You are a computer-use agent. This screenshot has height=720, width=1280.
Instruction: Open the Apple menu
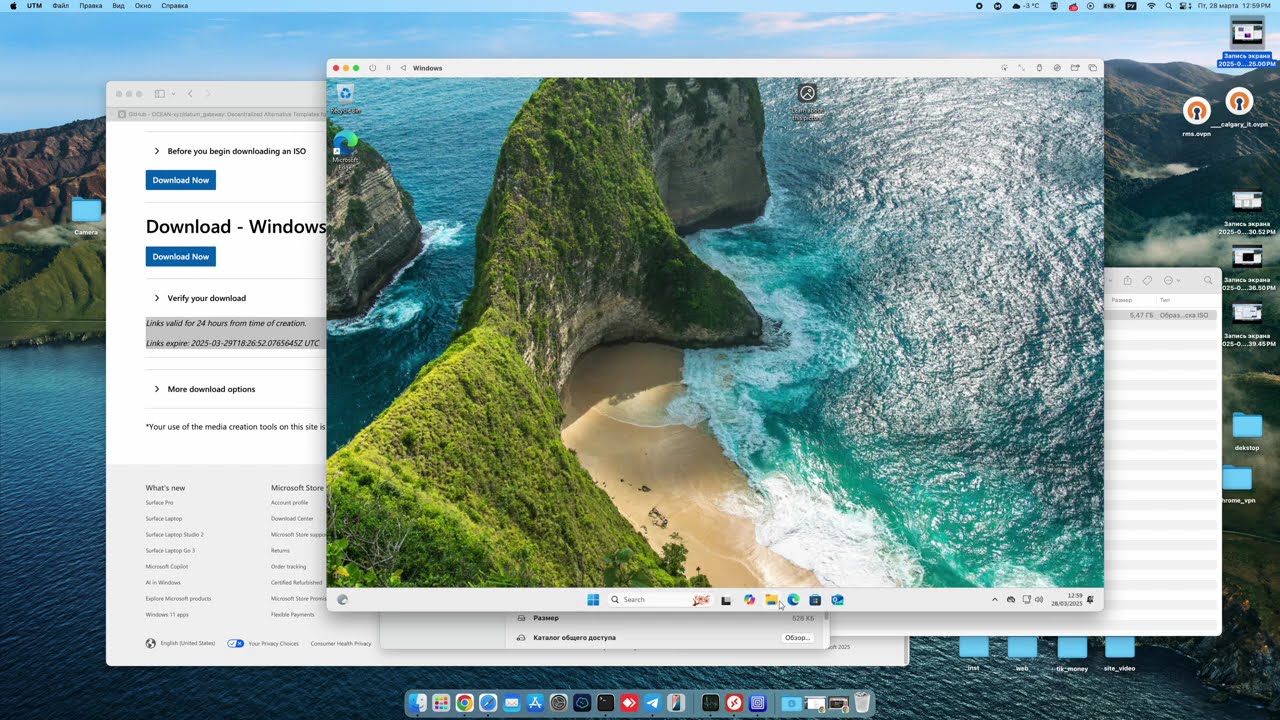click(13, 6)
